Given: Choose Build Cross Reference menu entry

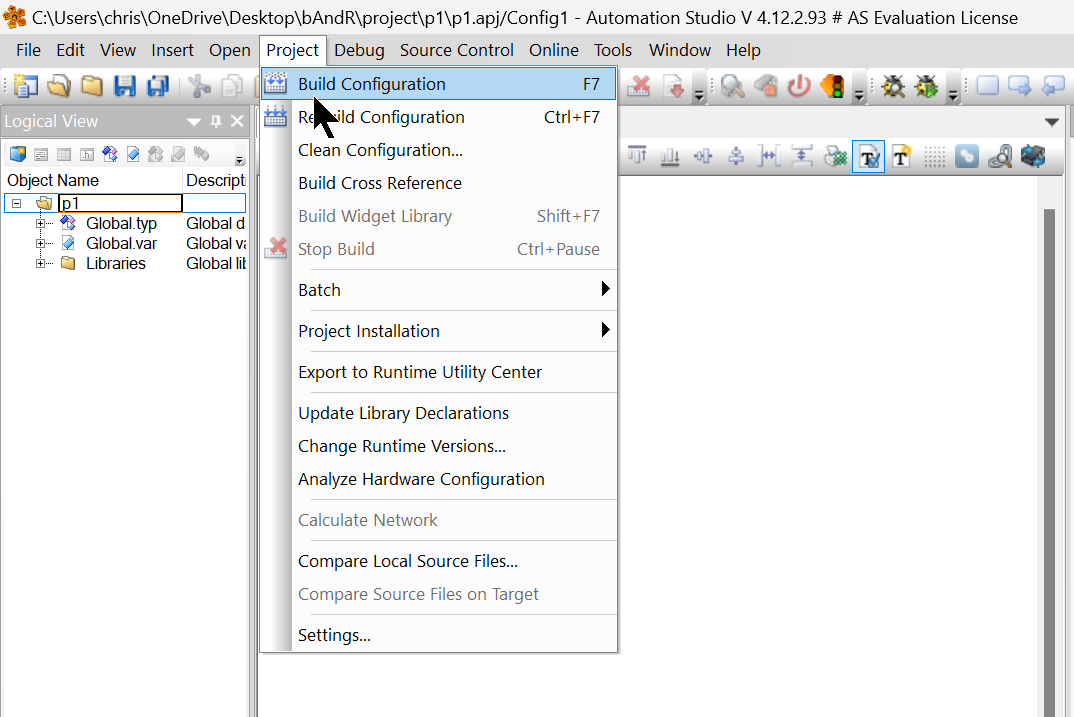Looking at the screenshot, I should [x=438, y=183].
